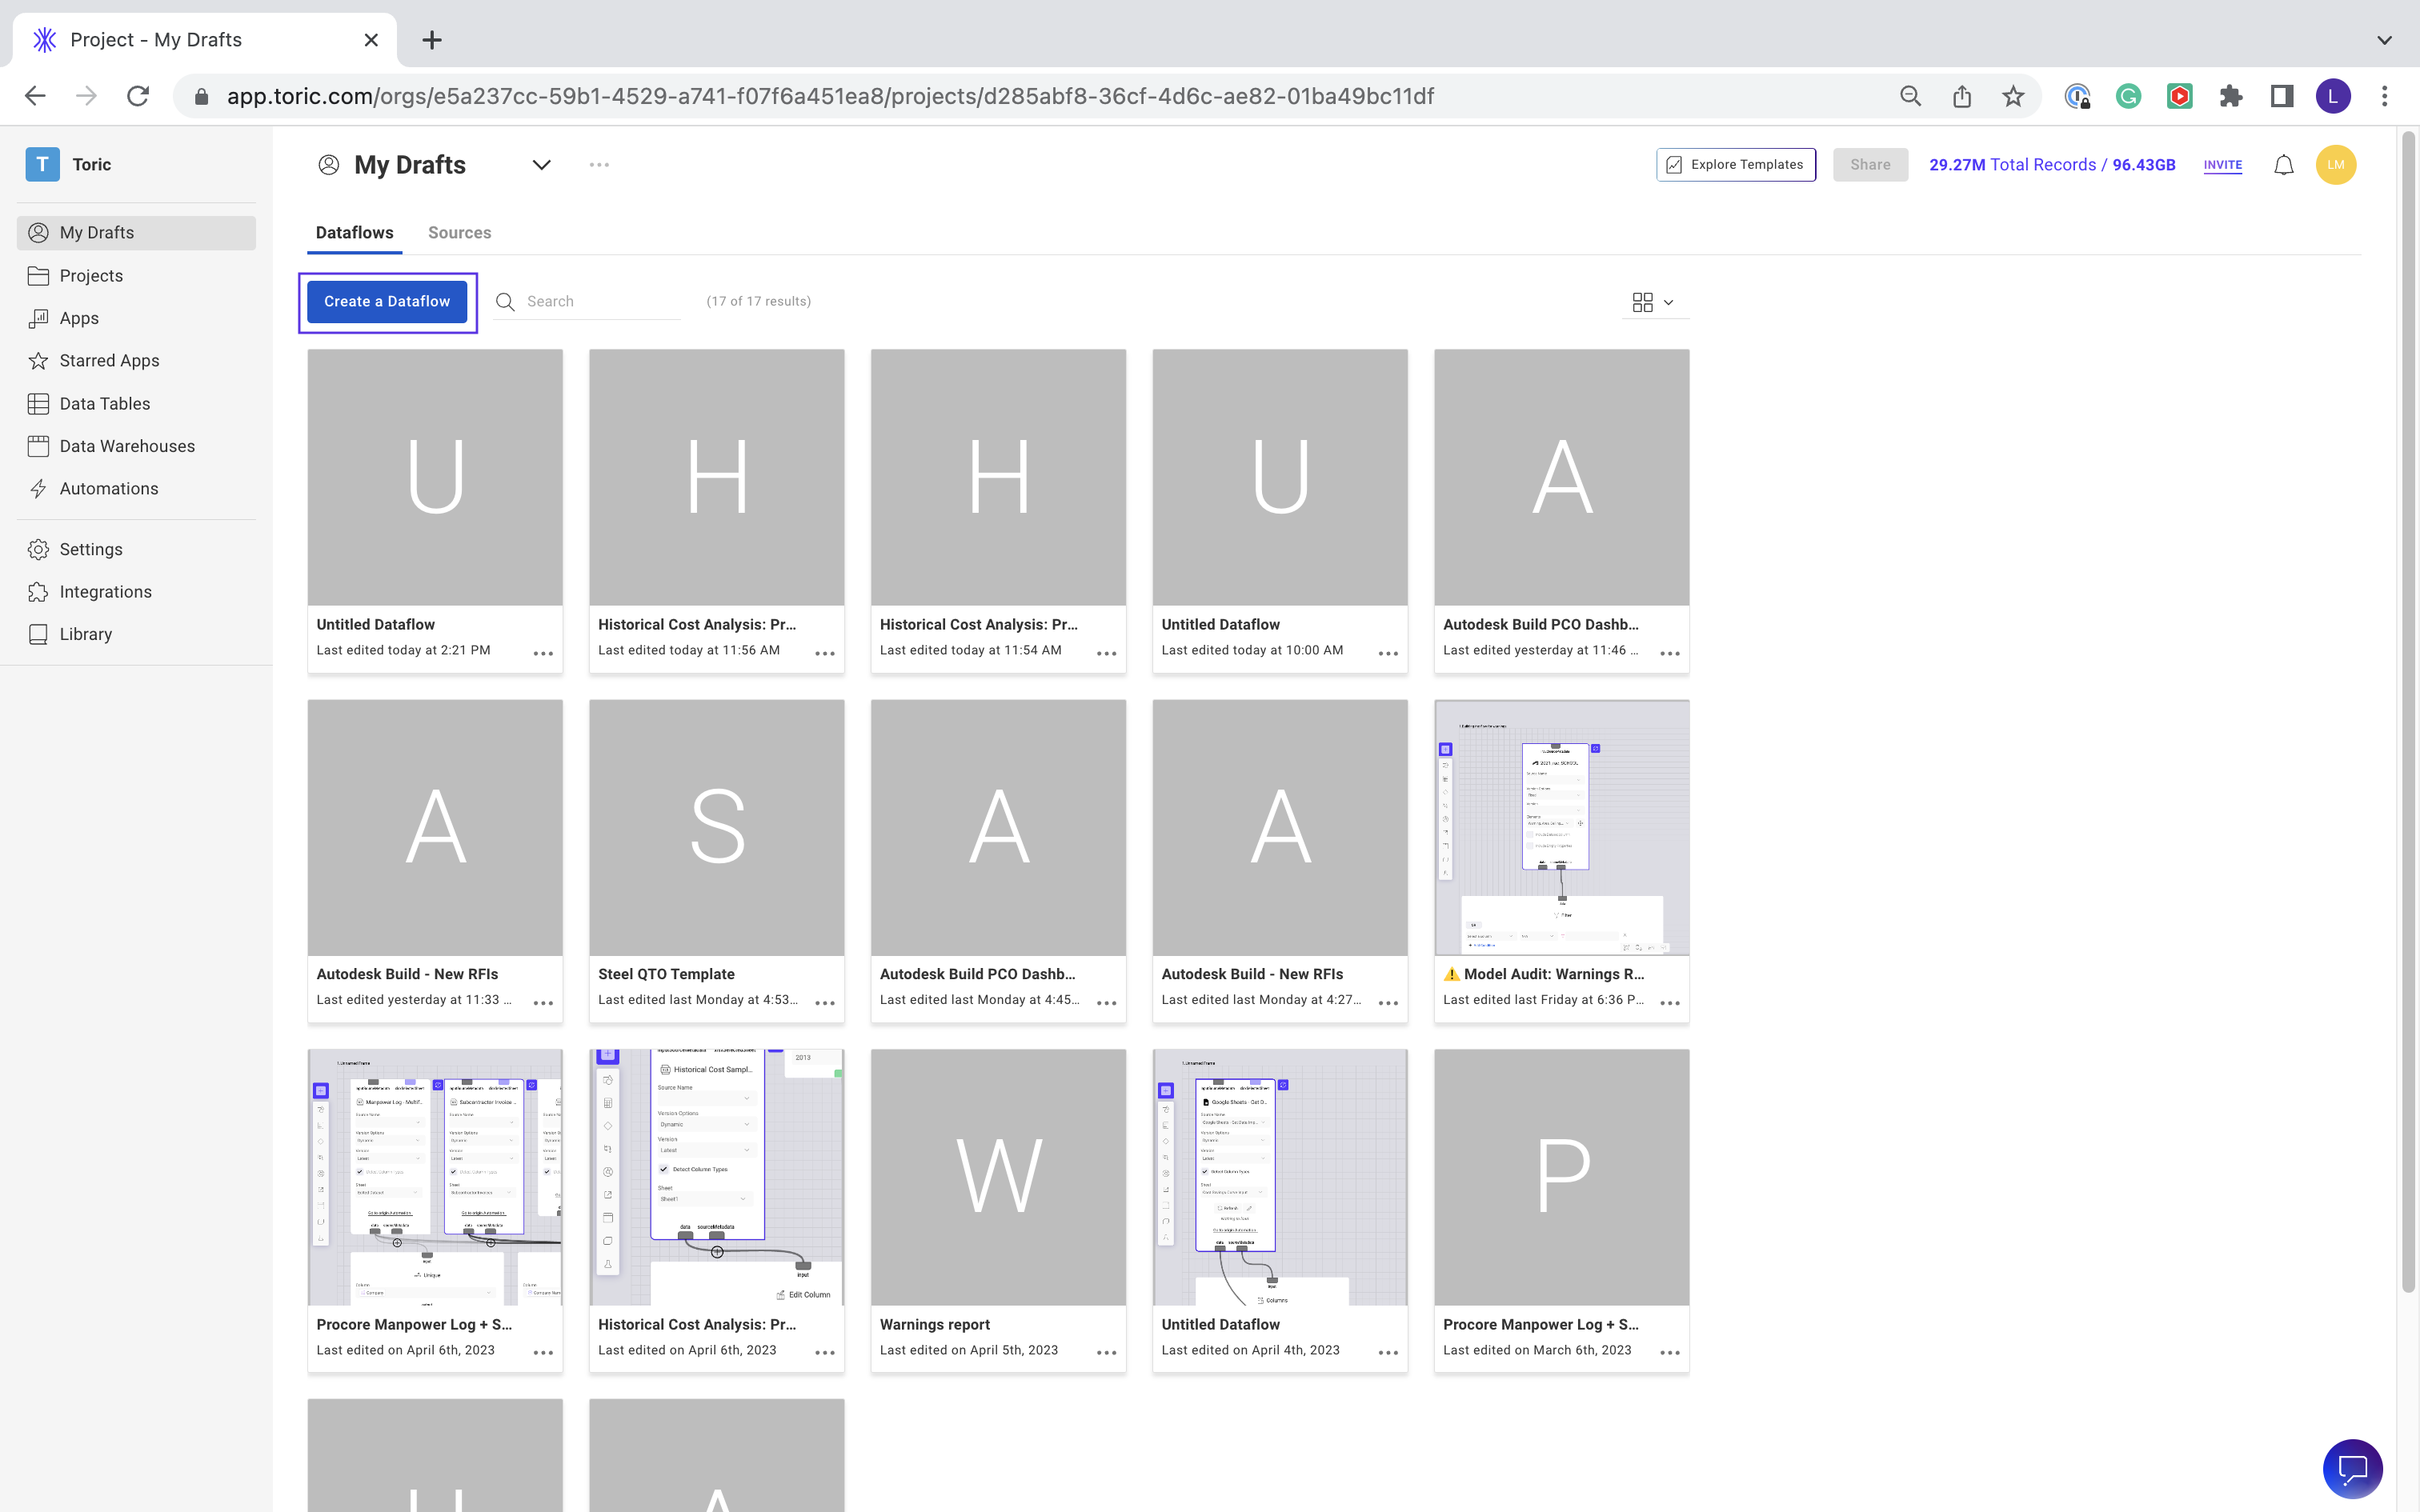The image size is (2420, 1512).
Task: Open Integrations in the sidebar
Action: [136, 592]
